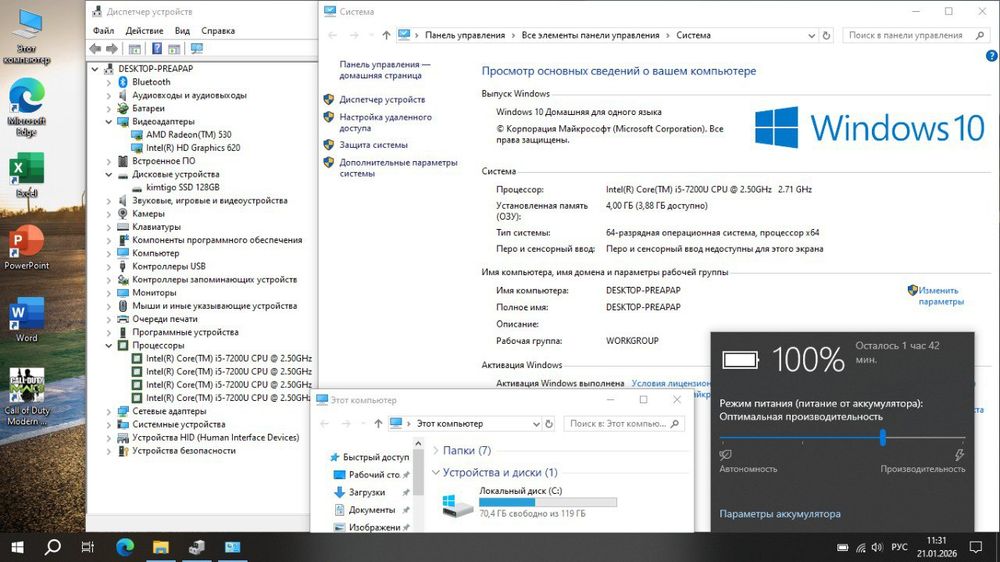The image size is (1000, 562).
Task: Click the File Explorer icon on the taskbar
Action: [x=161, y=547]
